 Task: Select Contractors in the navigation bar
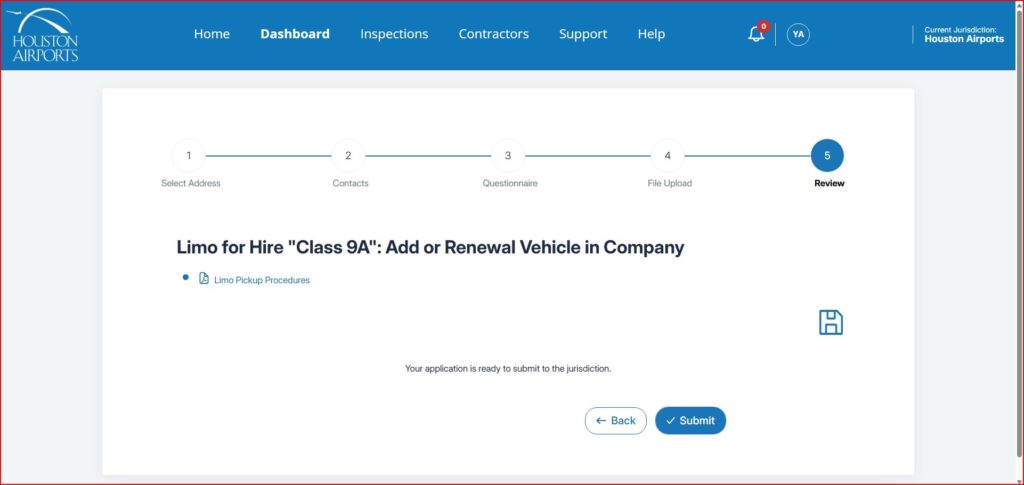(x=493, y=34)
